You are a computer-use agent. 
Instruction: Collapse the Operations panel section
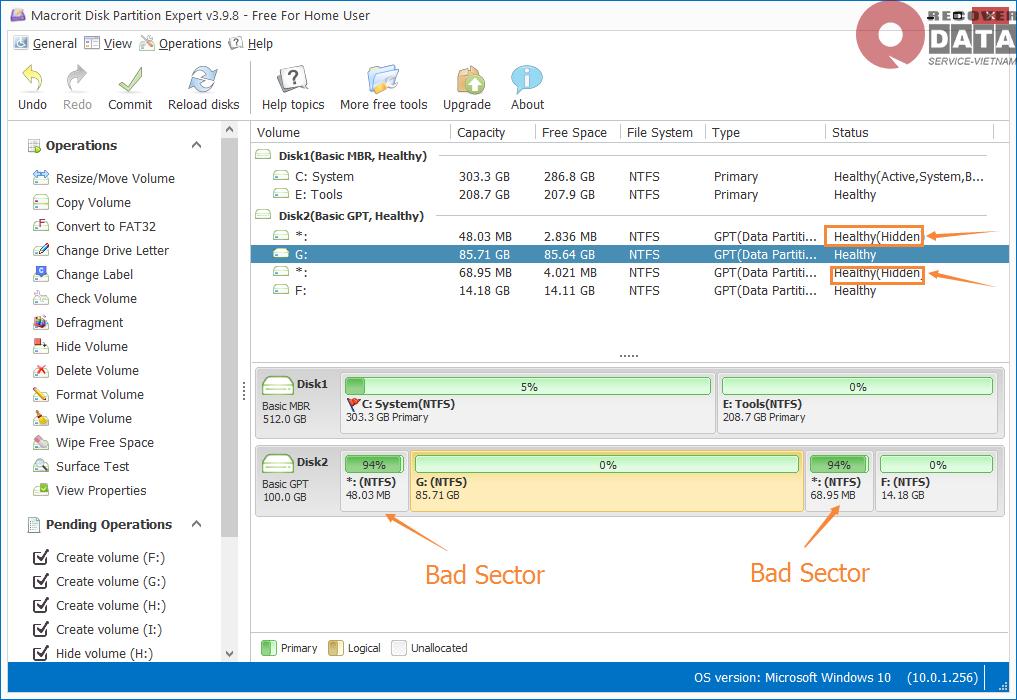click(197, 145)
